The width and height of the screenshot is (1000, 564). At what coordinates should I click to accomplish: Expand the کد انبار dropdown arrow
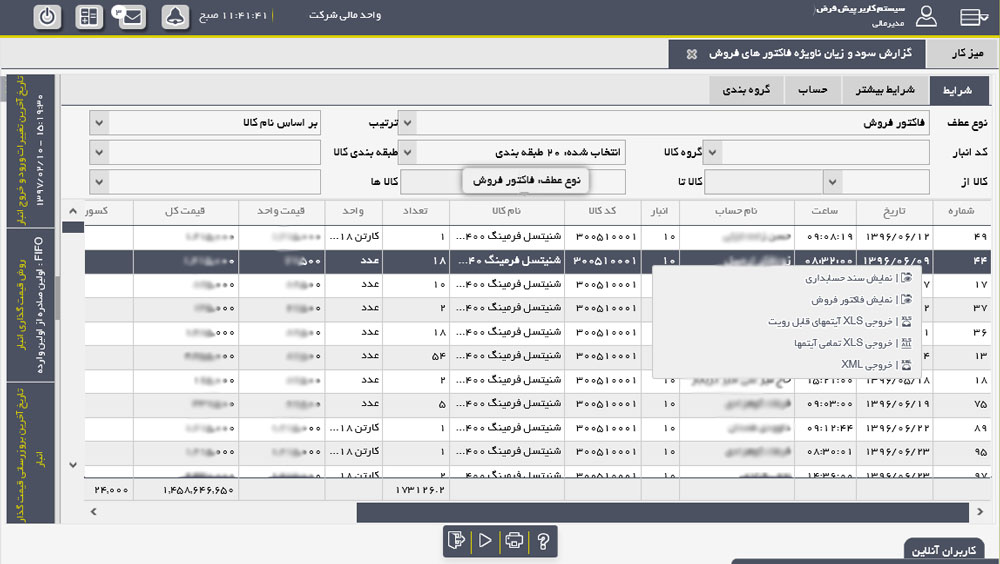(x=712, y=152)
